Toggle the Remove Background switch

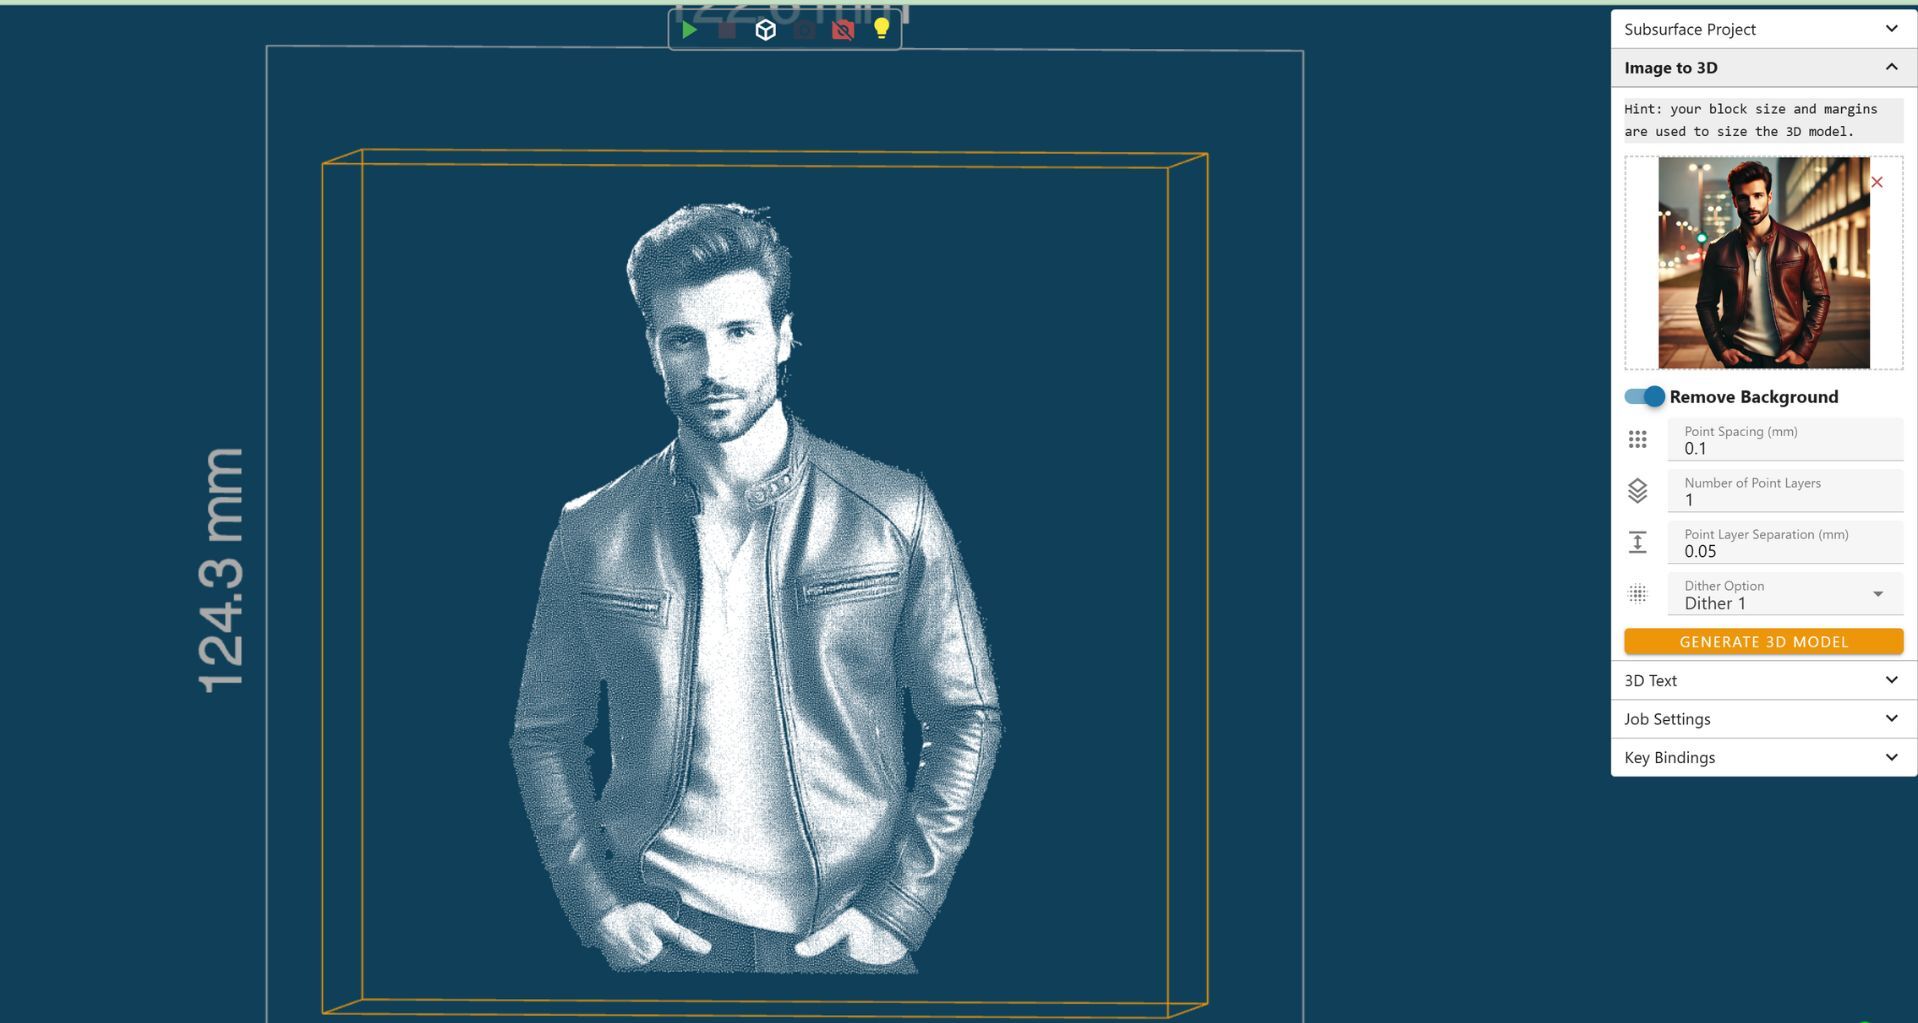coord(1644,397)
